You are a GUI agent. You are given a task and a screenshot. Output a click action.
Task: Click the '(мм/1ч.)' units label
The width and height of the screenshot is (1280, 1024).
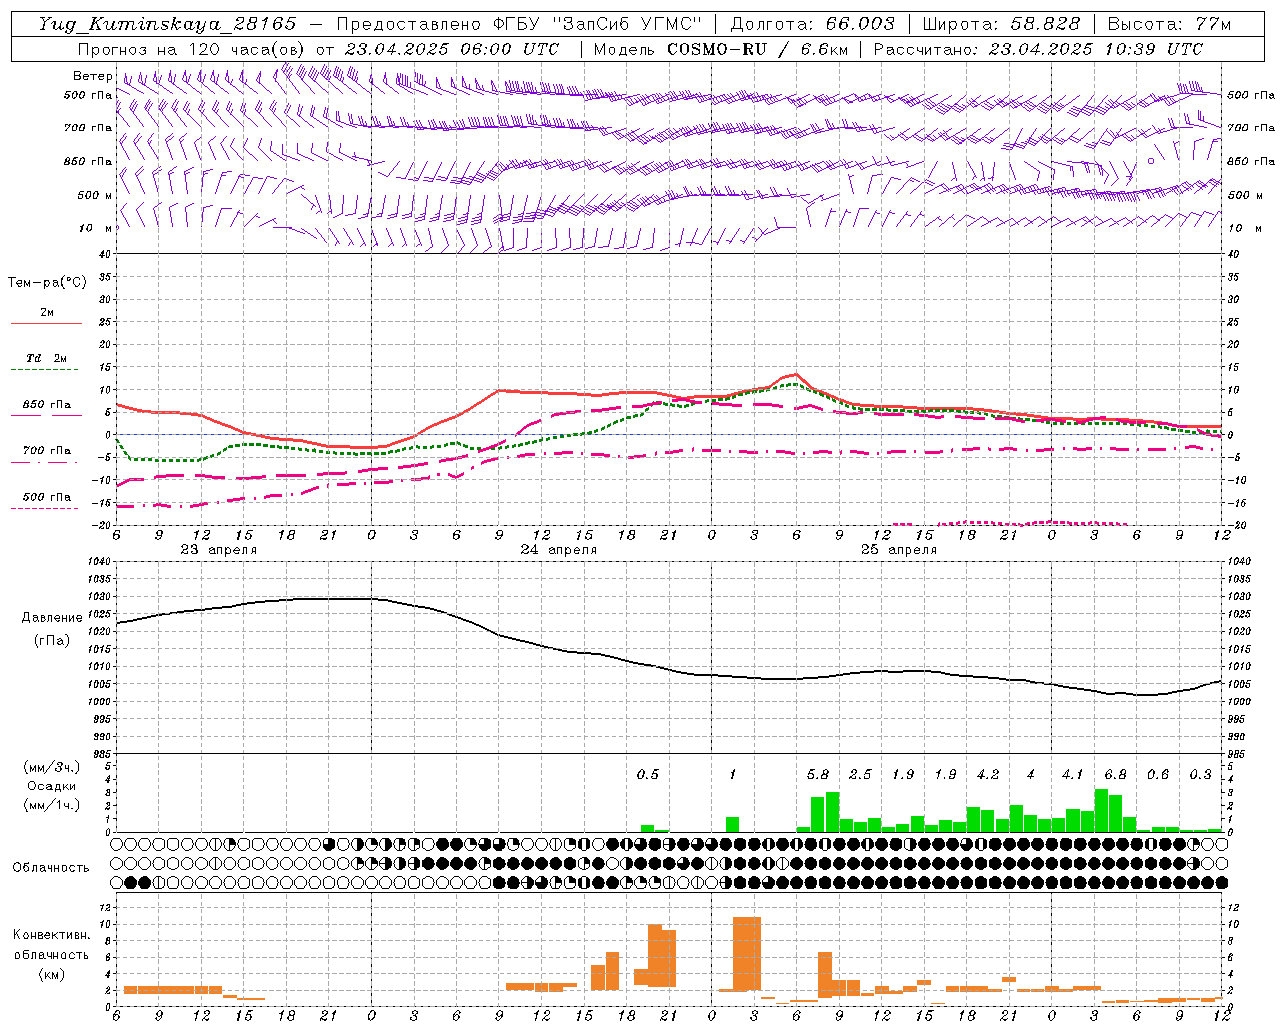pyautogui.click(x=51, y=805)
